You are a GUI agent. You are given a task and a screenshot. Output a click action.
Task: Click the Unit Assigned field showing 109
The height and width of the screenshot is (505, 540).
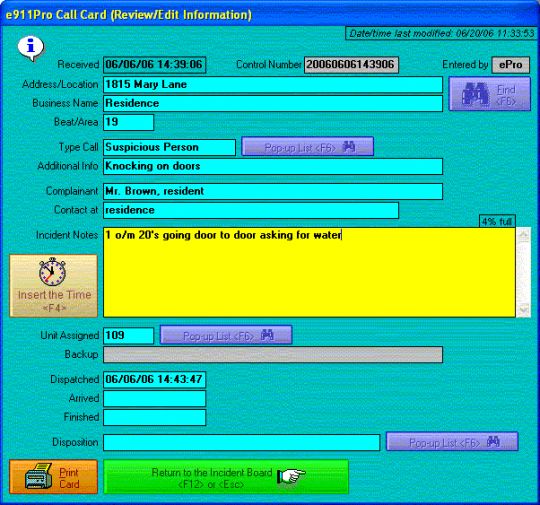point(128,336)
